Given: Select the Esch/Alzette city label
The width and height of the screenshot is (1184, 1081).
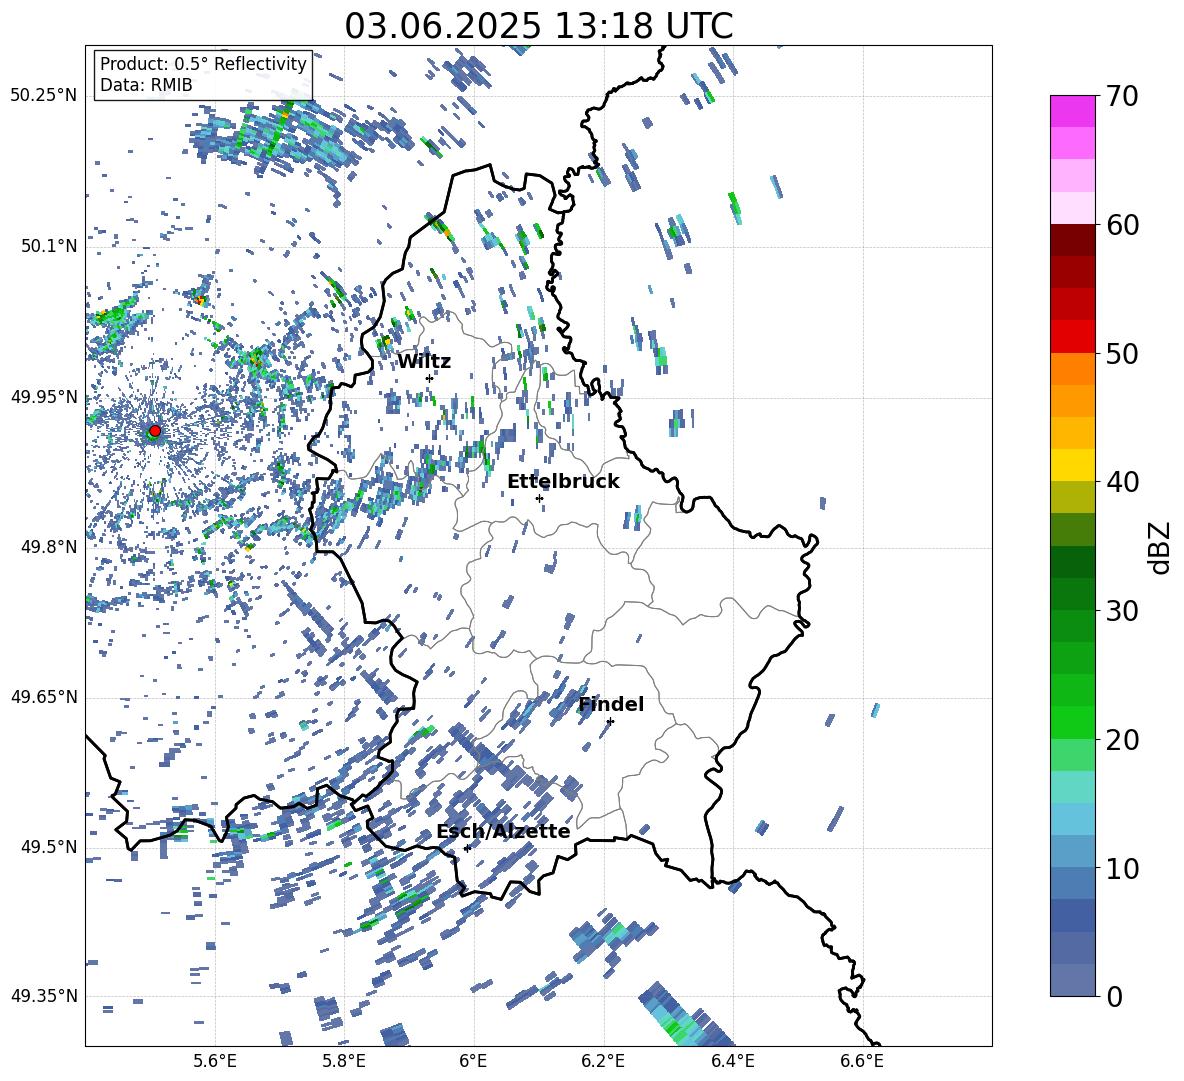Looking at the screenshot, I should tap(503, 831).
